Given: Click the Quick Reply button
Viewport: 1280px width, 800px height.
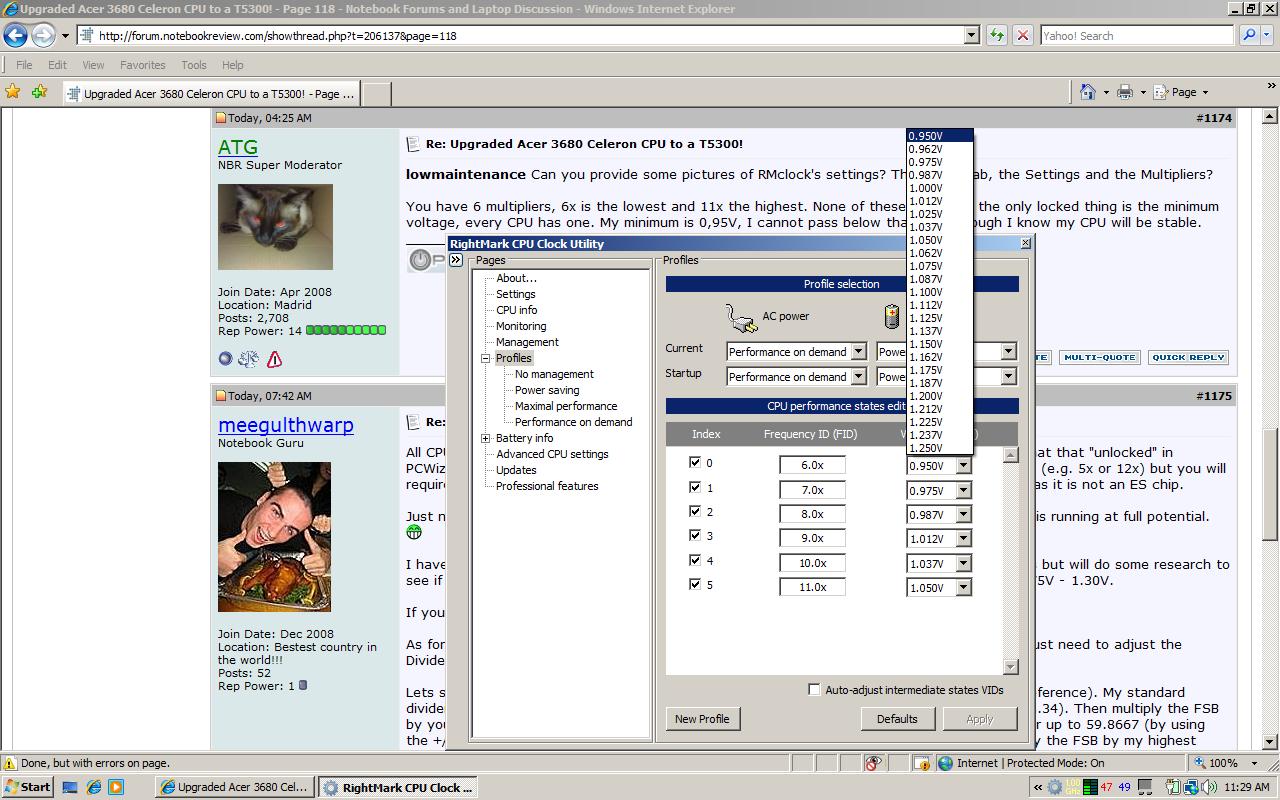Looking at the screenshot, I should 1188,357.
